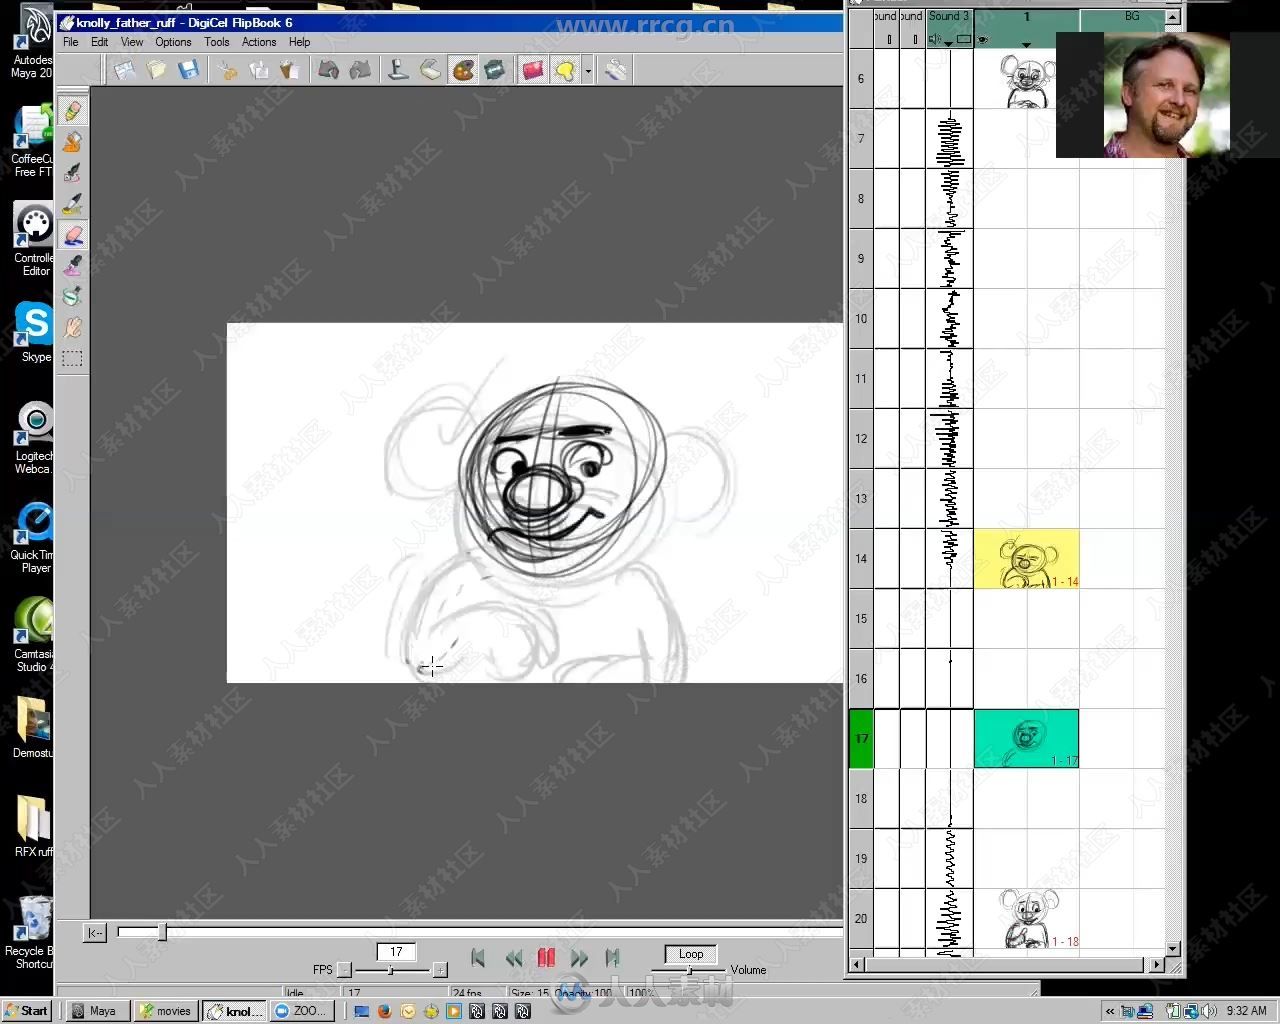The image size is (1280, 1024).
Task: Switch to the movies taskbar button
Action: click(x=166, y=1011)
